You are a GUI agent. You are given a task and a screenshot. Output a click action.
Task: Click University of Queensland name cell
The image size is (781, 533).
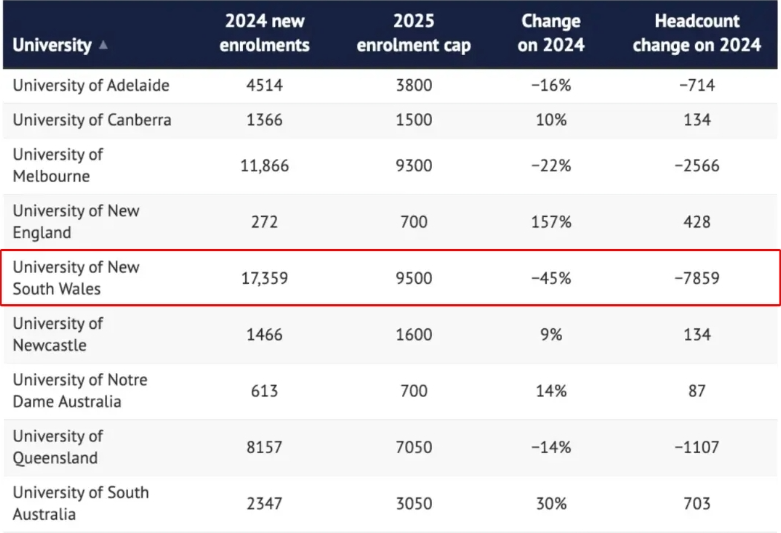point(57,447)
